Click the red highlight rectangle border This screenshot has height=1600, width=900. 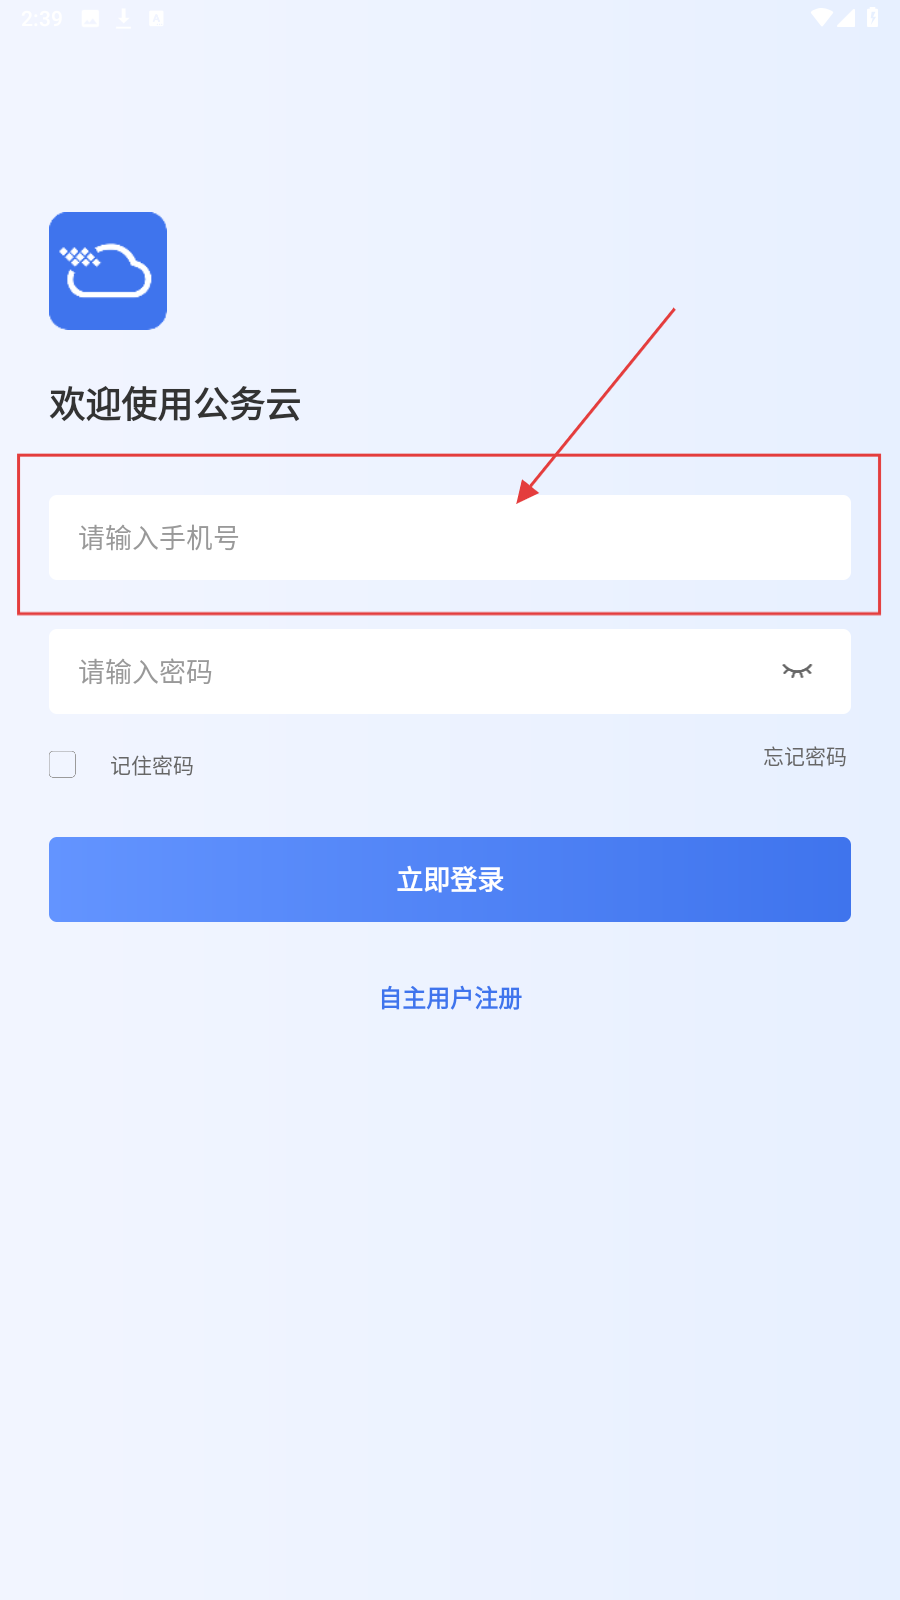(449, 456)
